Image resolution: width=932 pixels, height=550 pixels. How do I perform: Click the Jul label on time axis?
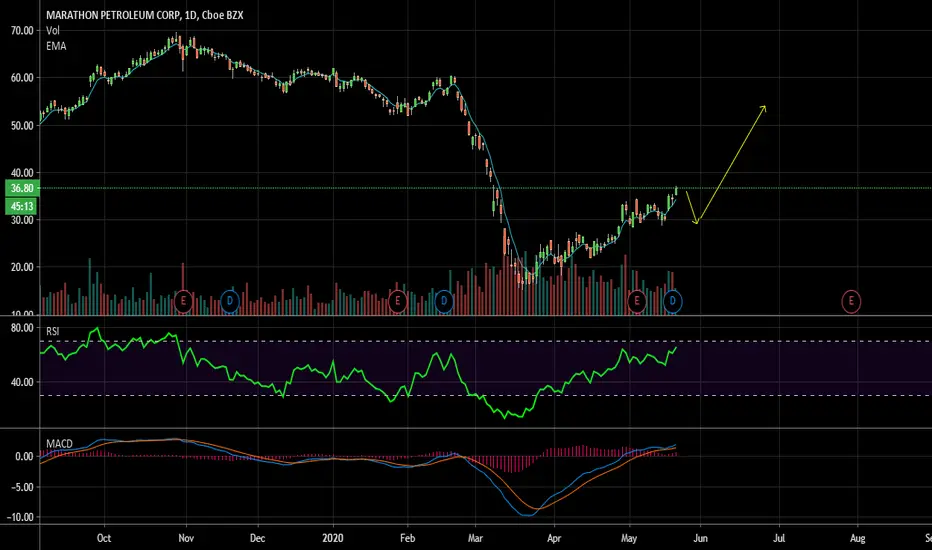click(779, 538)
